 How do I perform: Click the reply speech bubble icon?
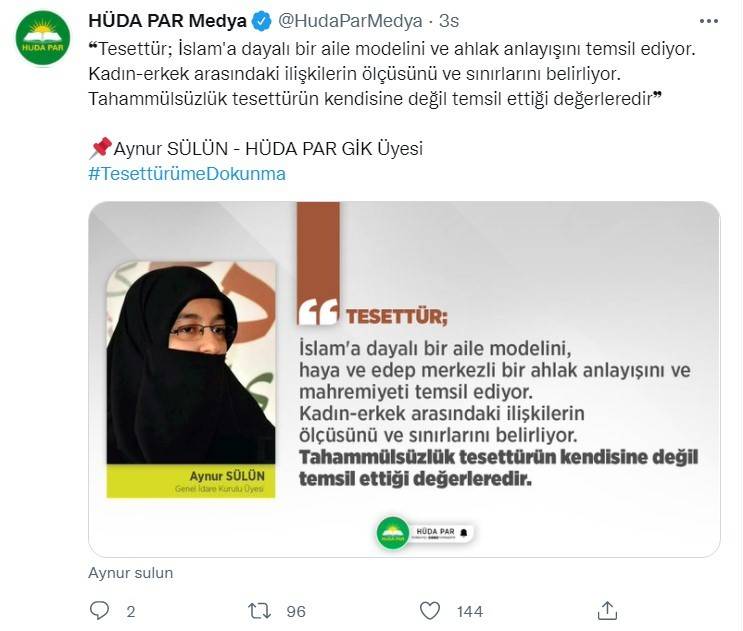(x=99, y=611)
